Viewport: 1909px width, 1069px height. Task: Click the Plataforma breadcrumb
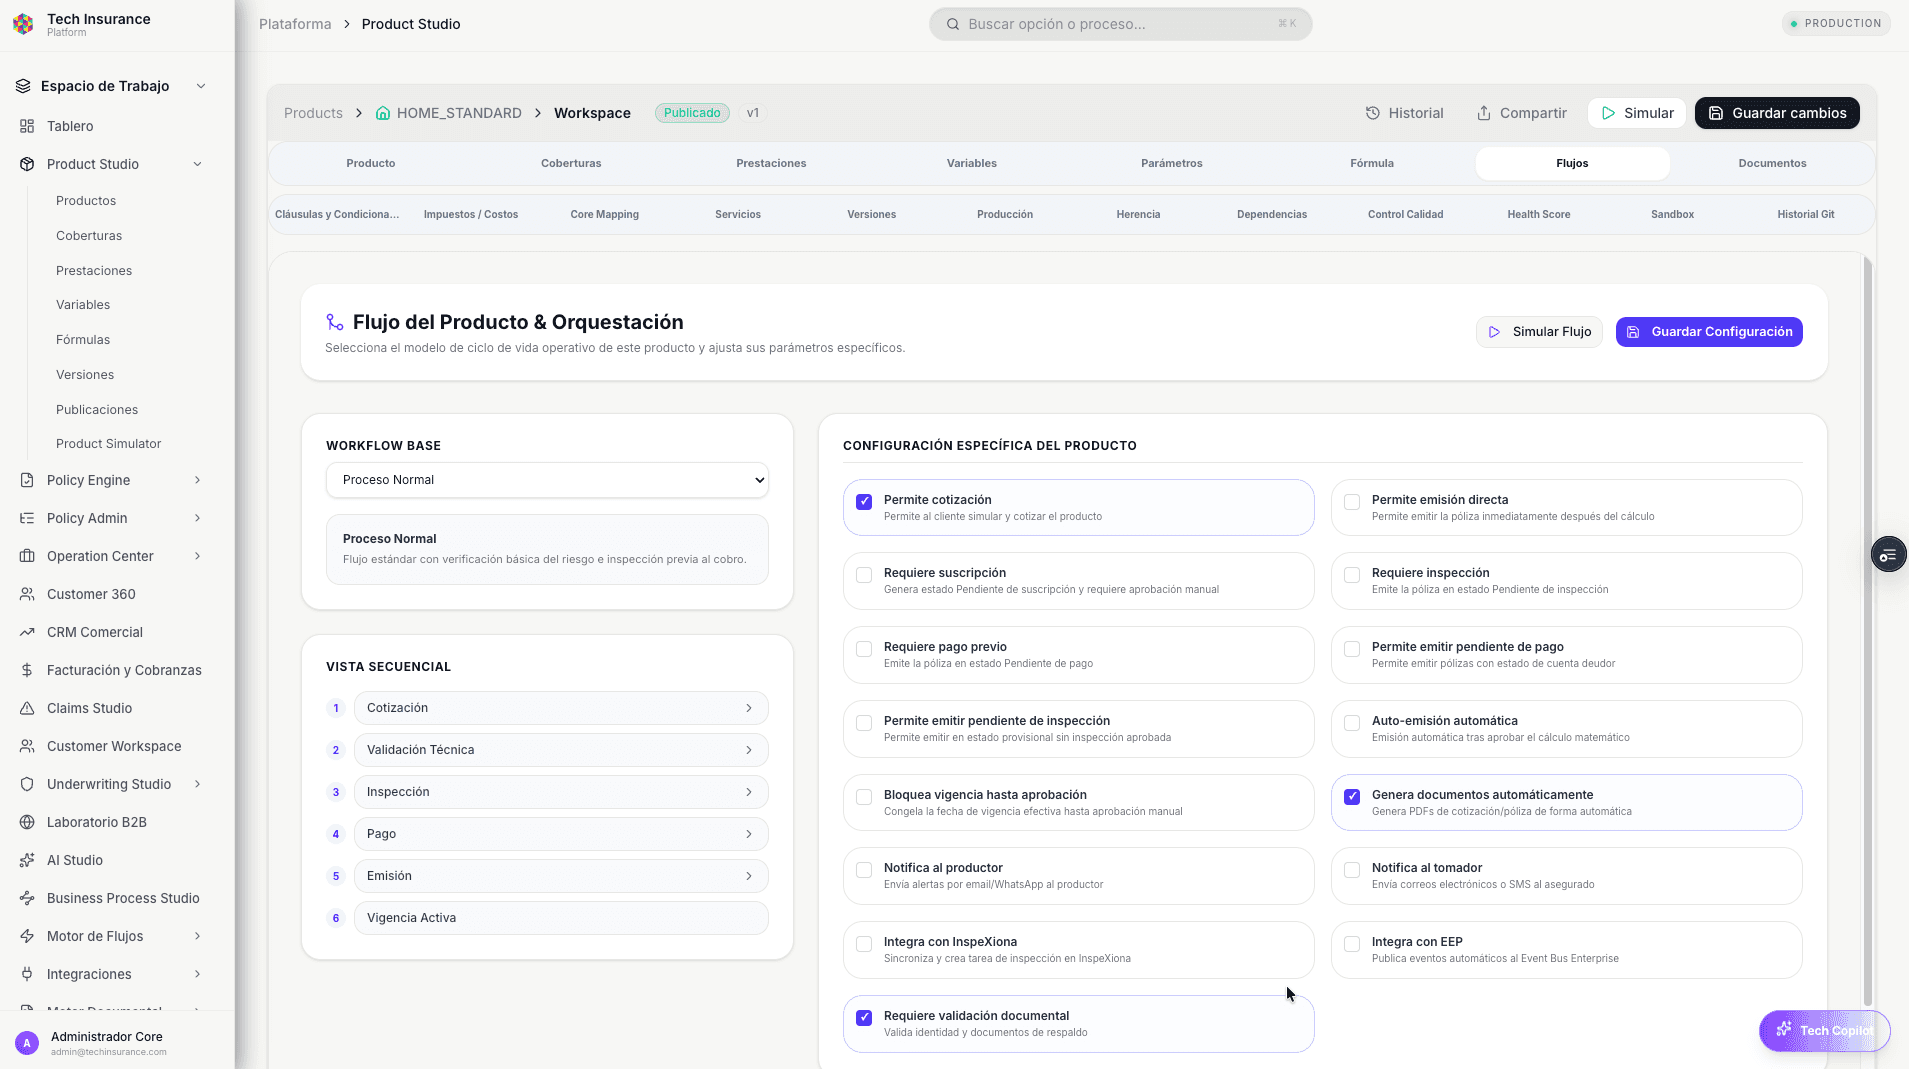[295, 24]
